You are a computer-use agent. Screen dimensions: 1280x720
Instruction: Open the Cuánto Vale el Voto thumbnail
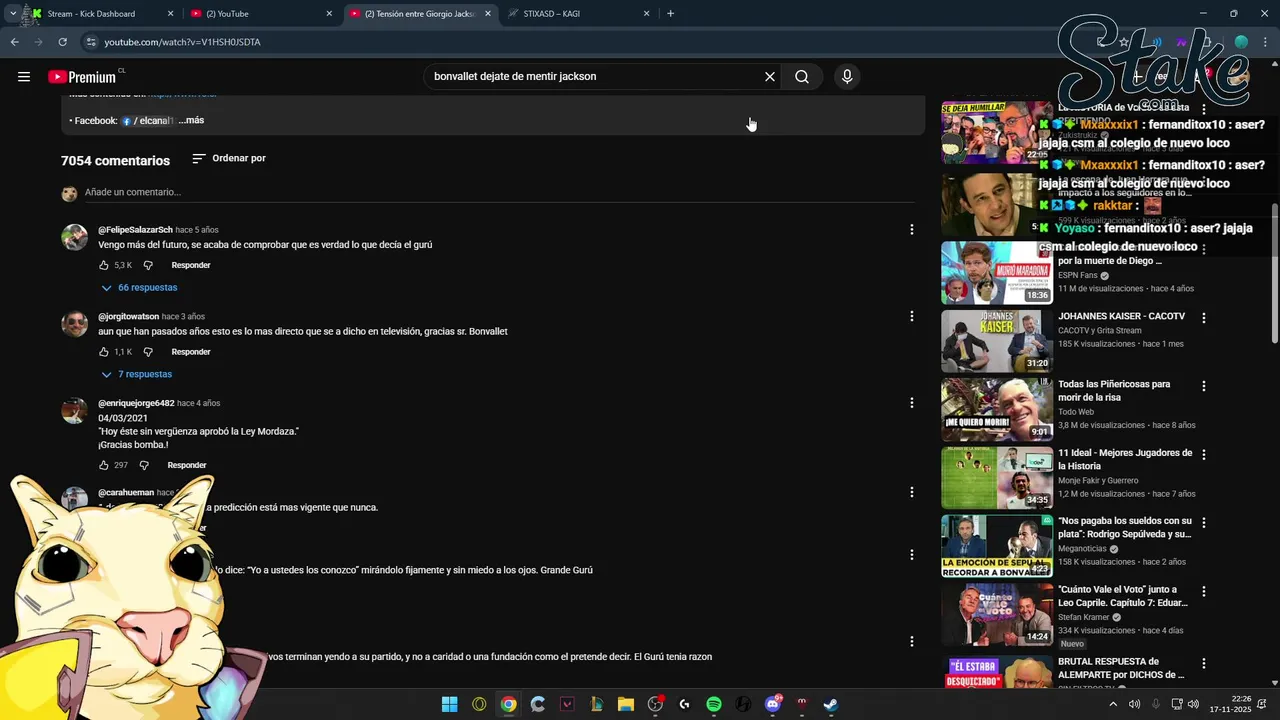[997, 615]
